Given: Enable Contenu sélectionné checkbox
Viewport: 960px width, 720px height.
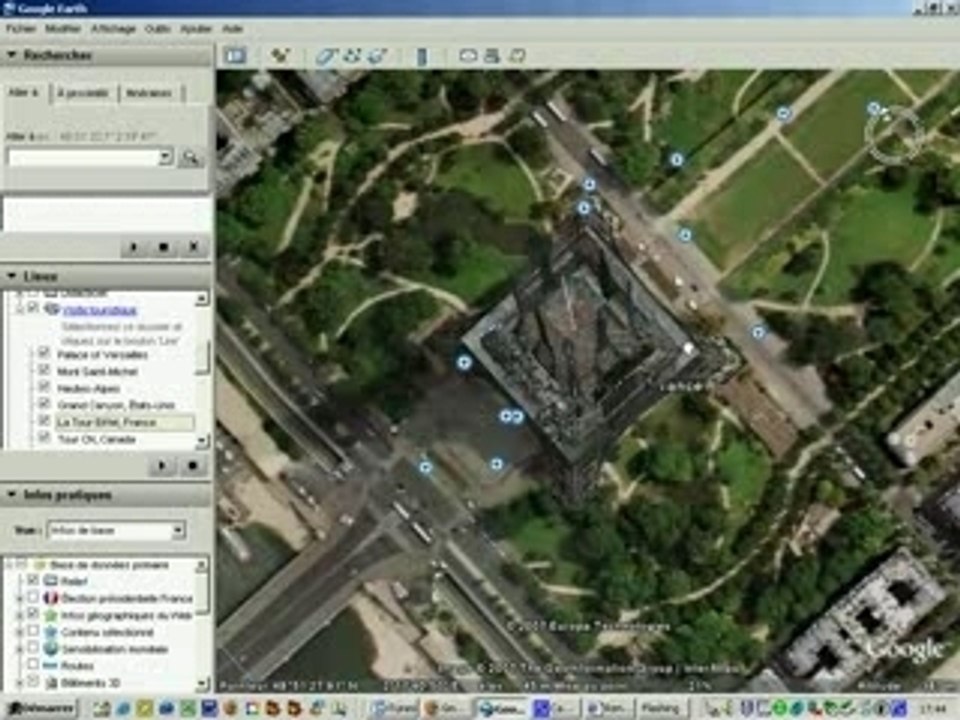Looking at the screenshot, I should [33, 631].
